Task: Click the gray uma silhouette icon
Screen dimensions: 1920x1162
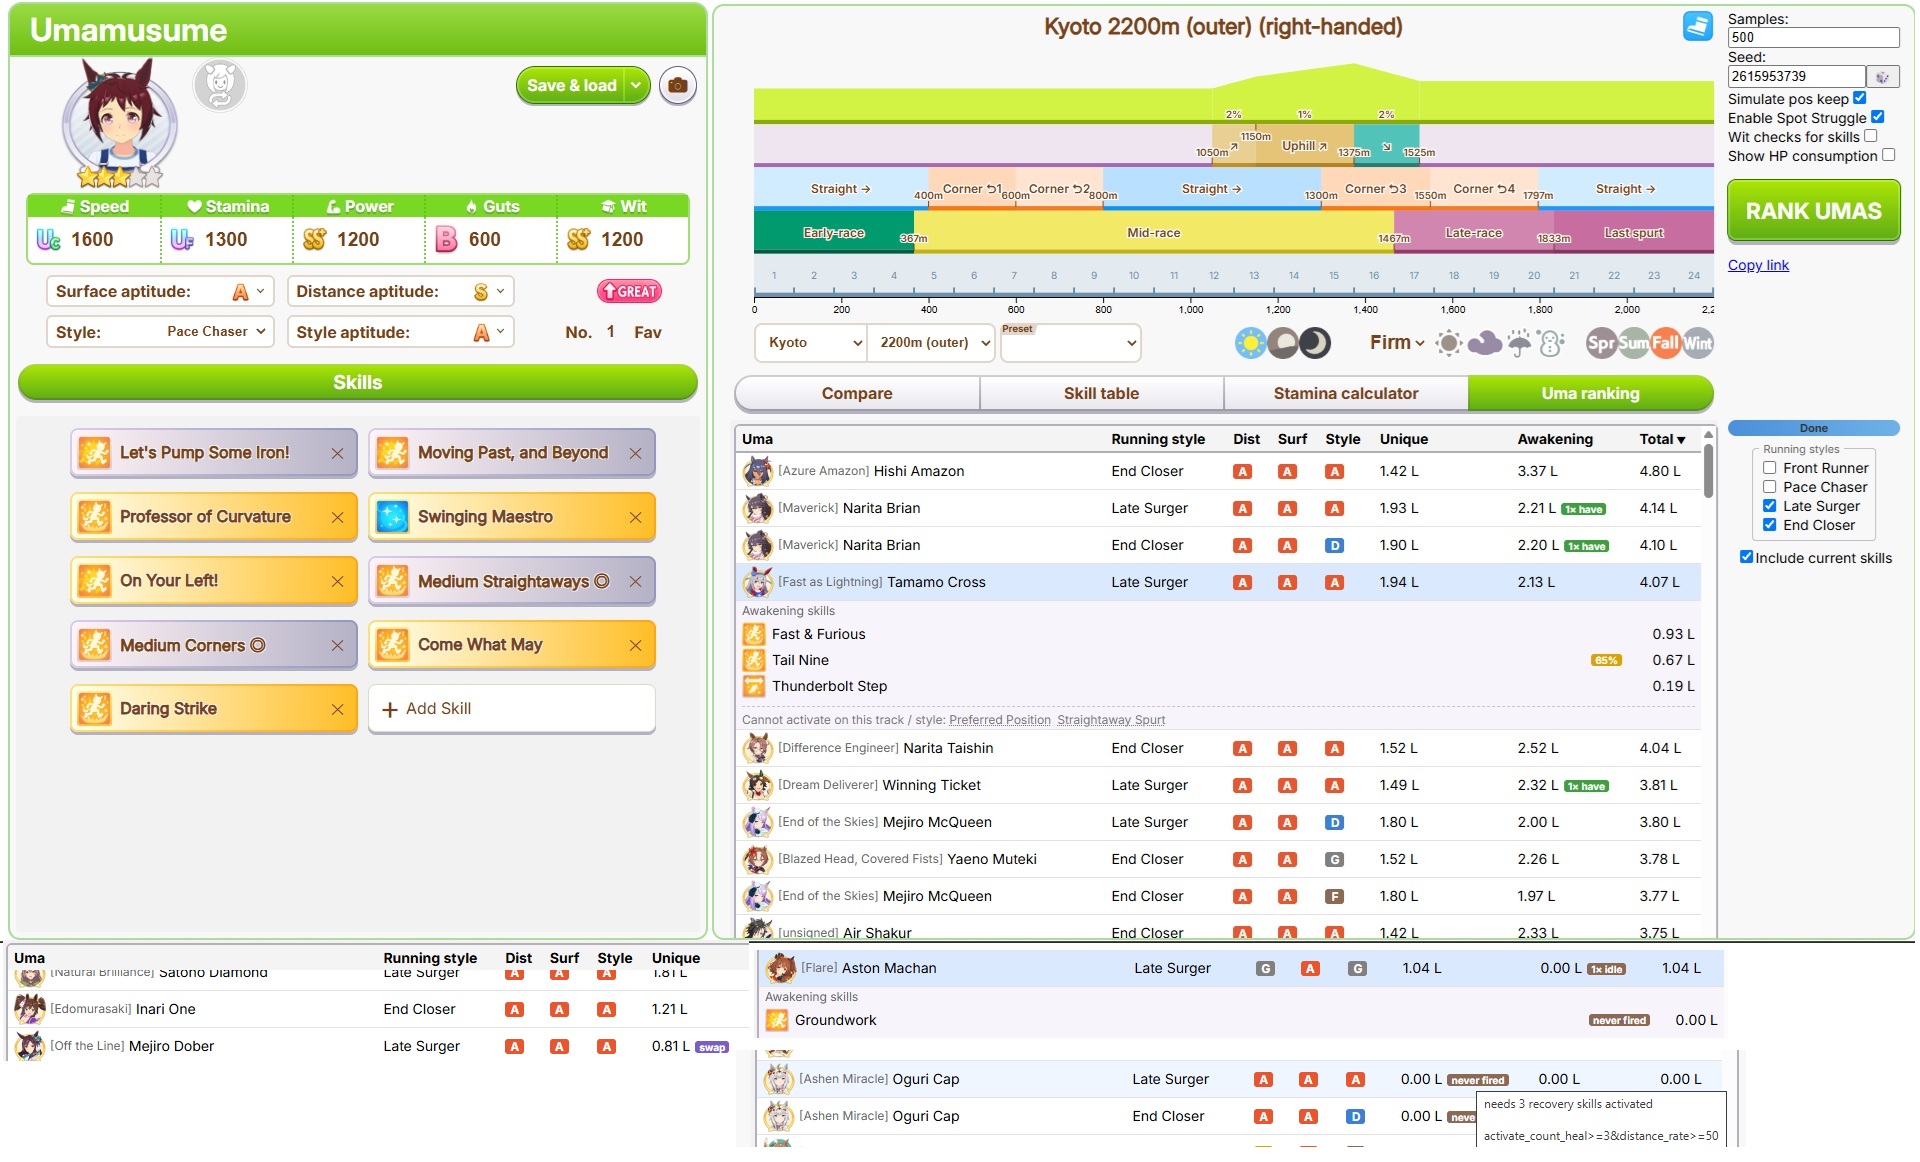Action: [220, 86]
